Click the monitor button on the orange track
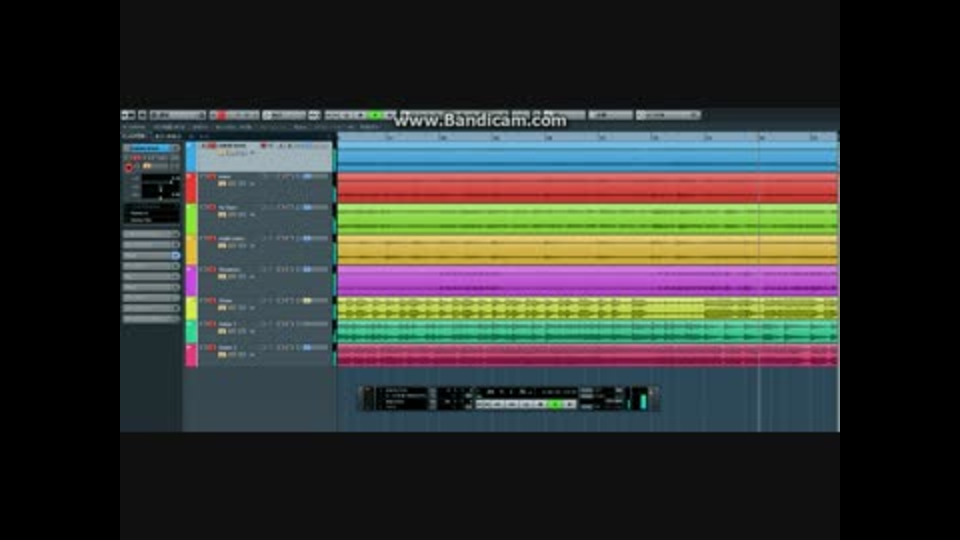Viewport: 960px width, 540px height. tap(222, 246)
